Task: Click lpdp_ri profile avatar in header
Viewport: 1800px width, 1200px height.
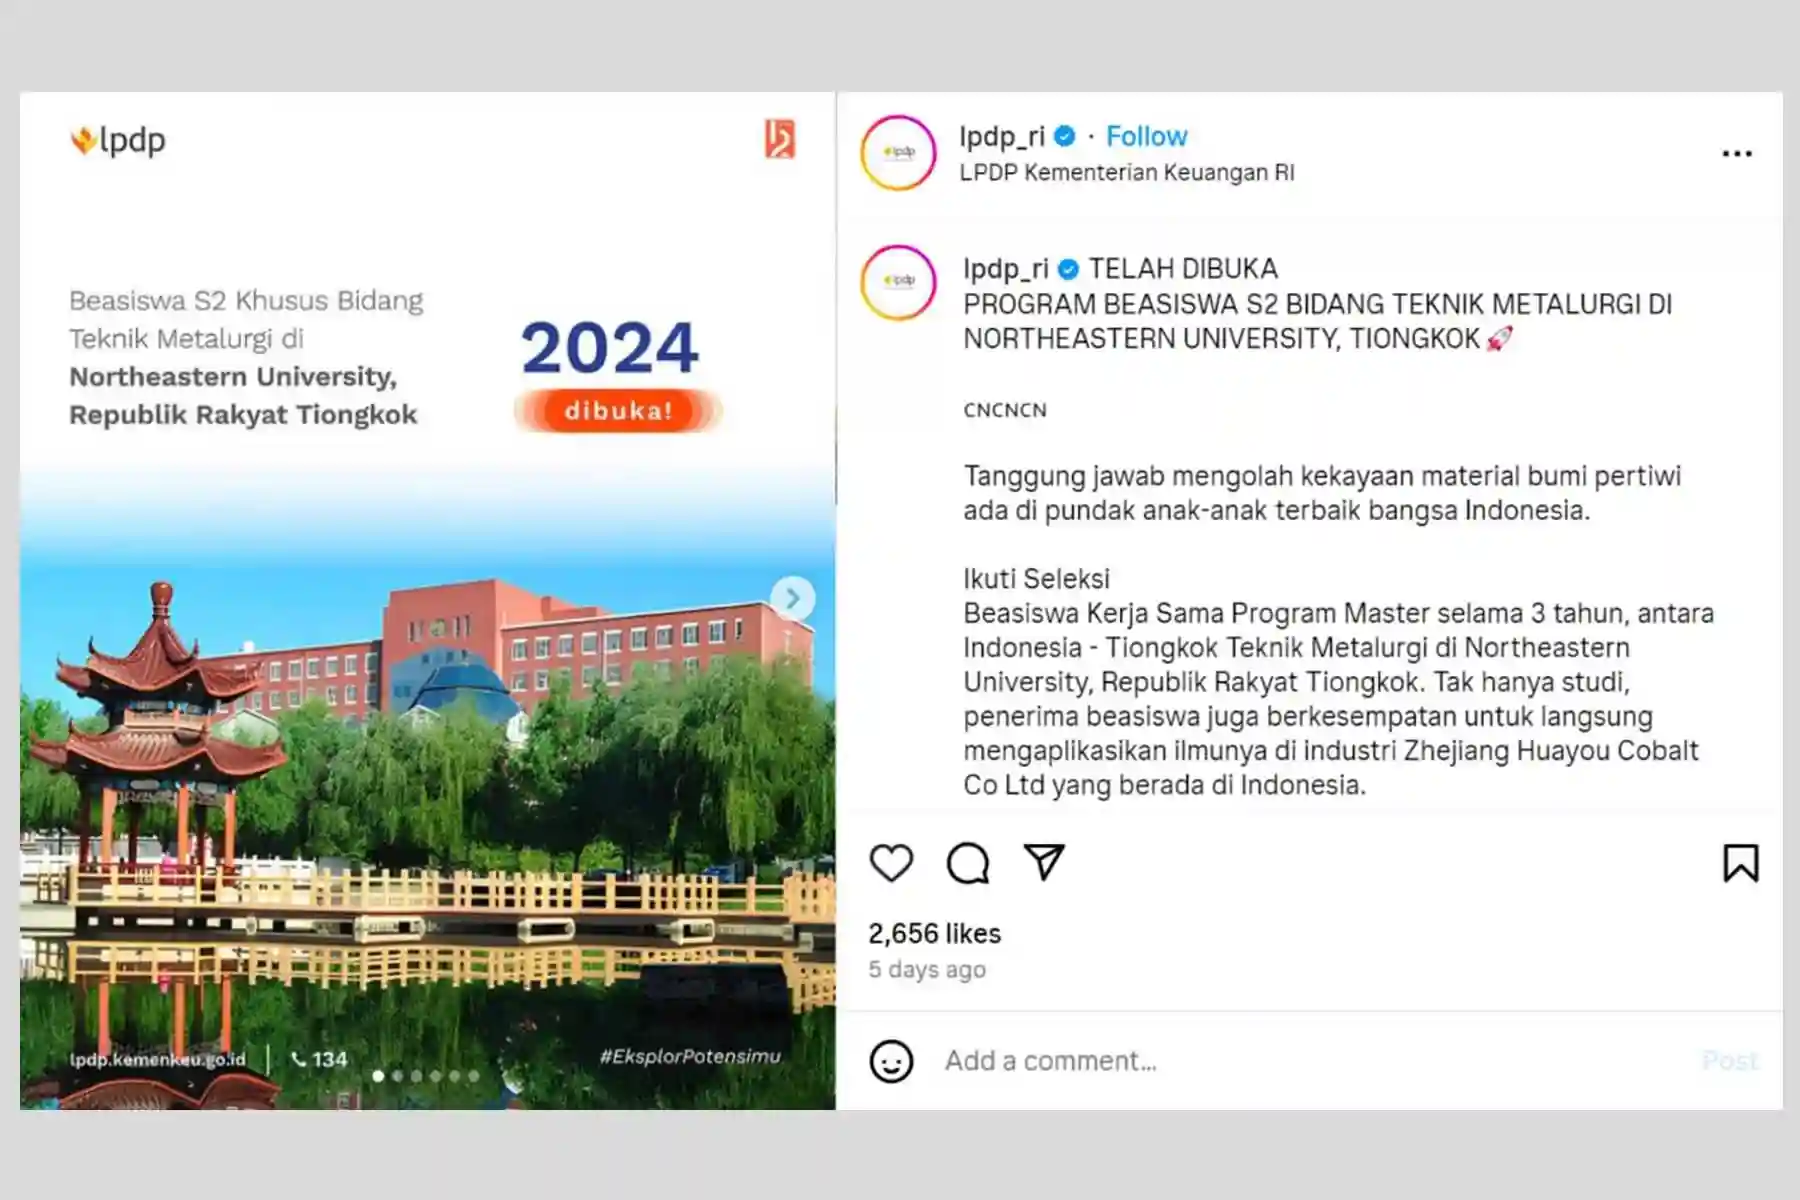Action: [899, 152]
